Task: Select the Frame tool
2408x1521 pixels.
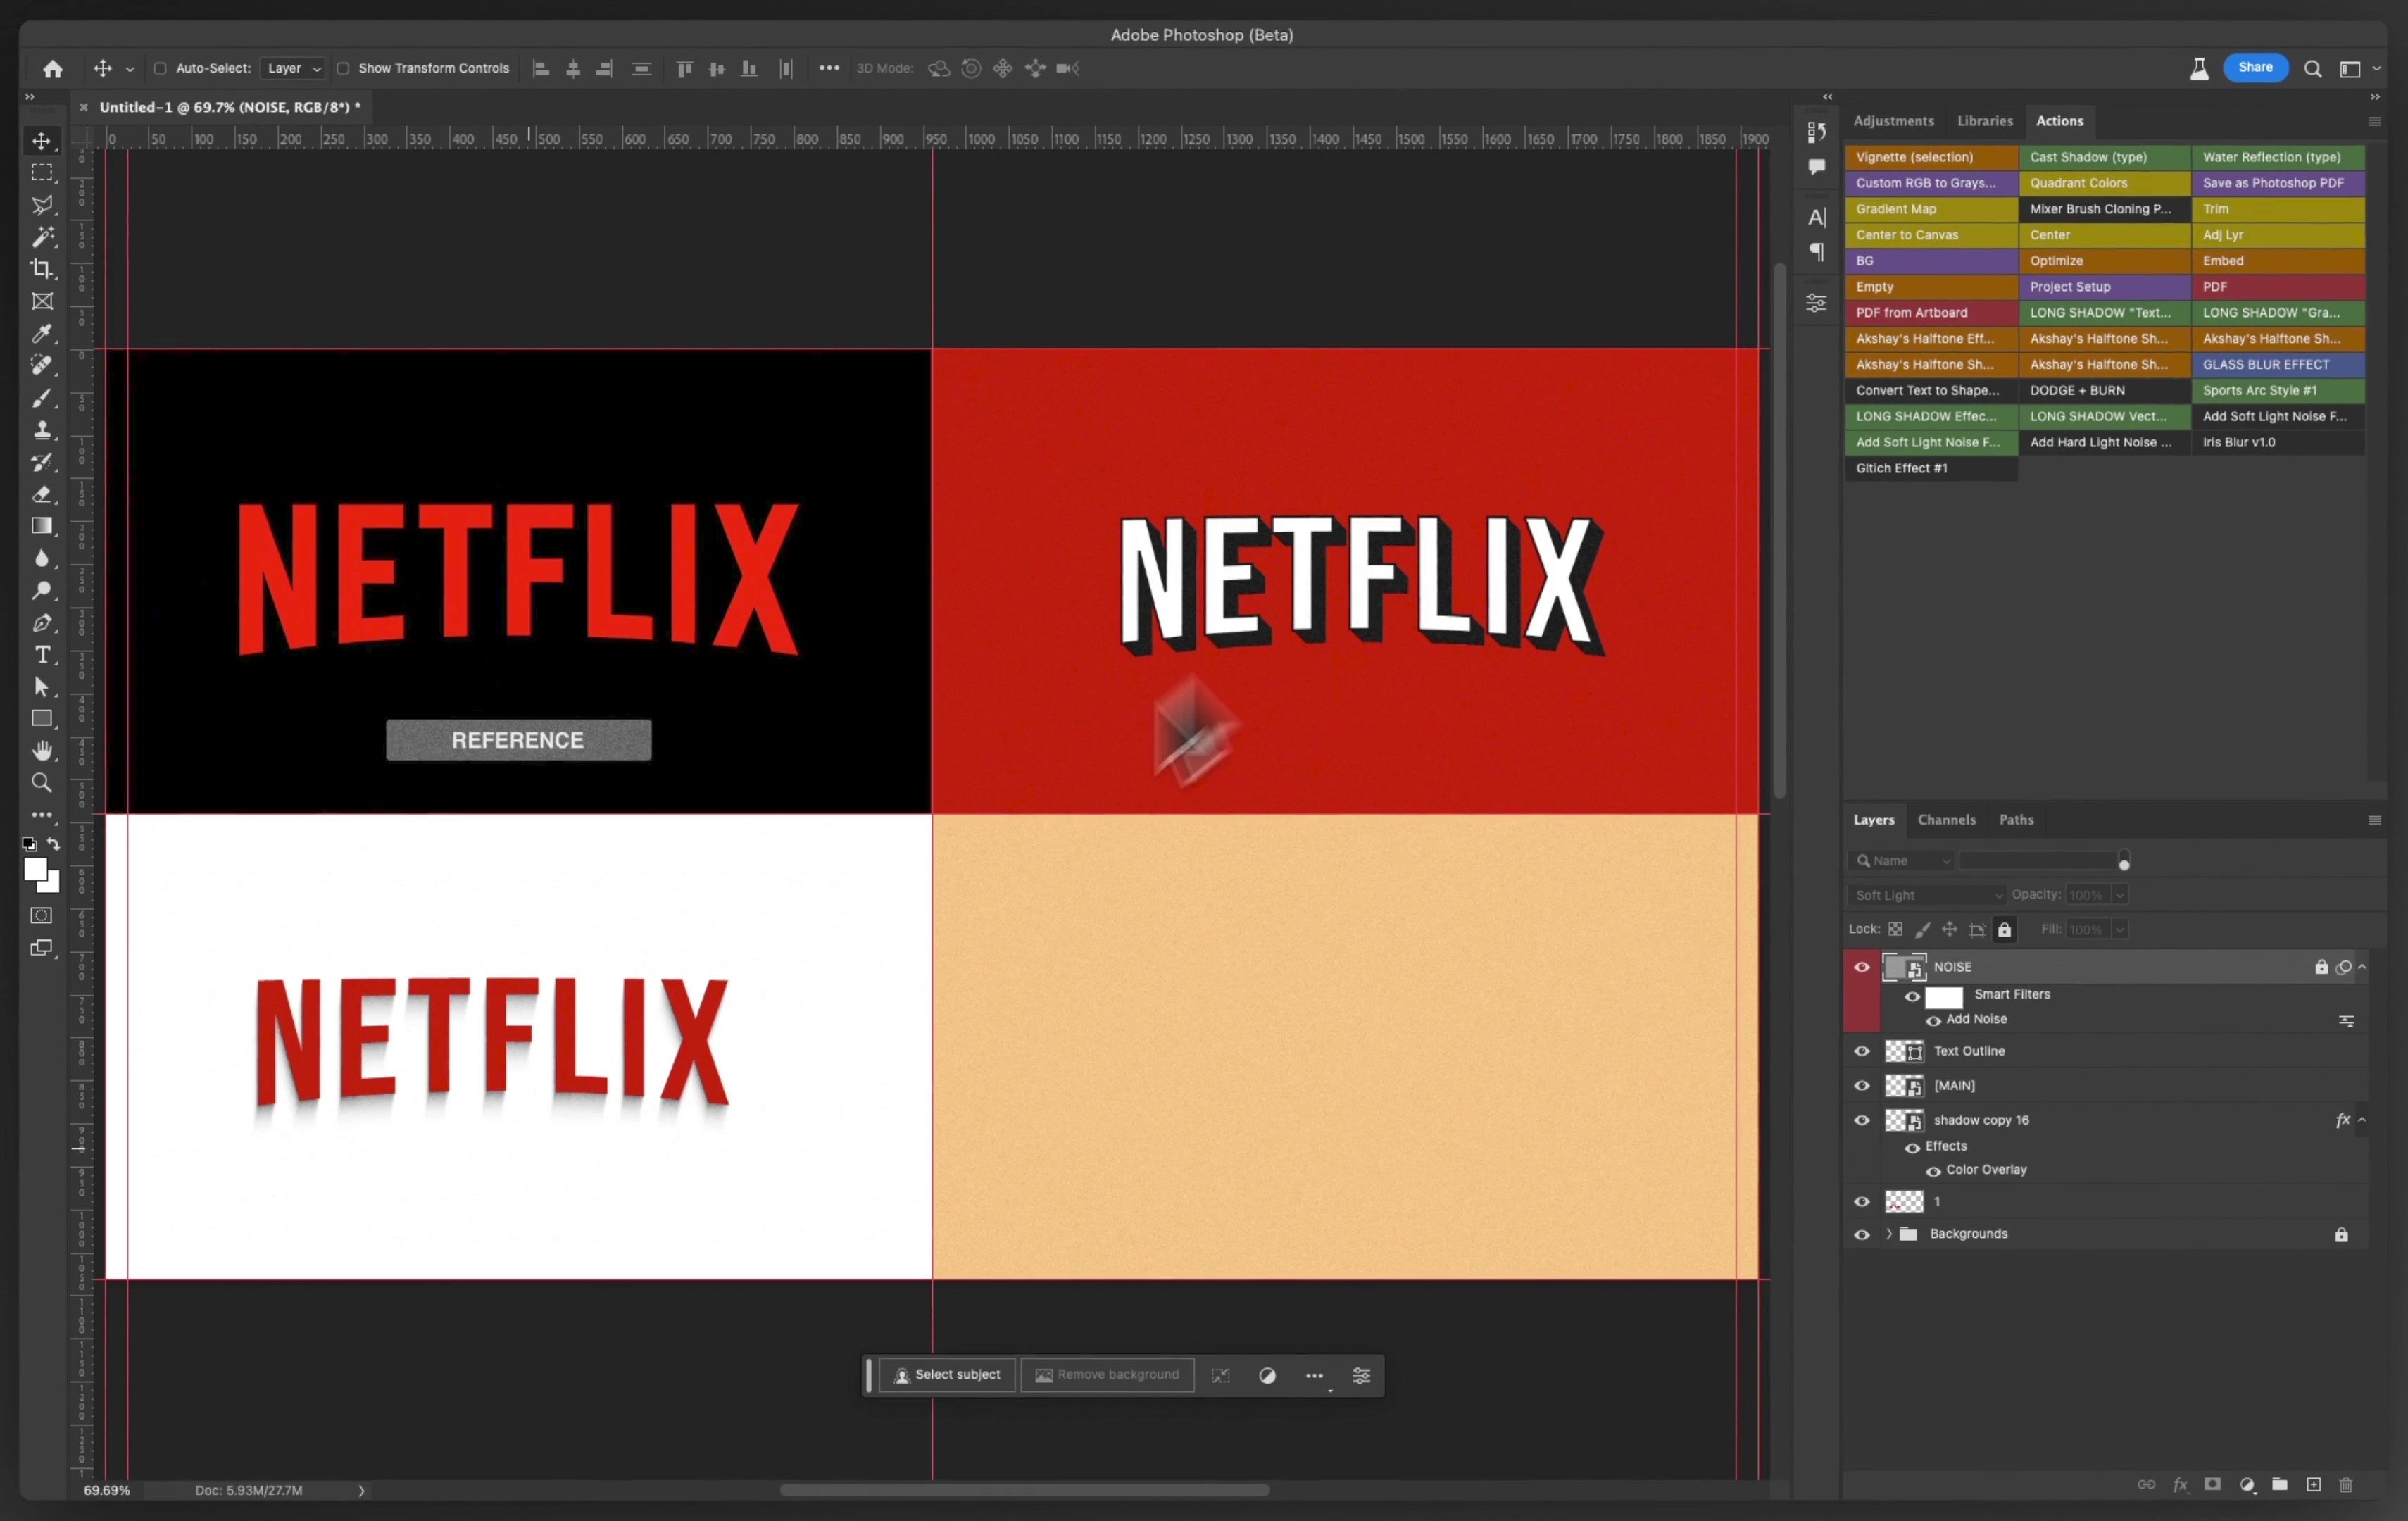Action: coord(42,301)
